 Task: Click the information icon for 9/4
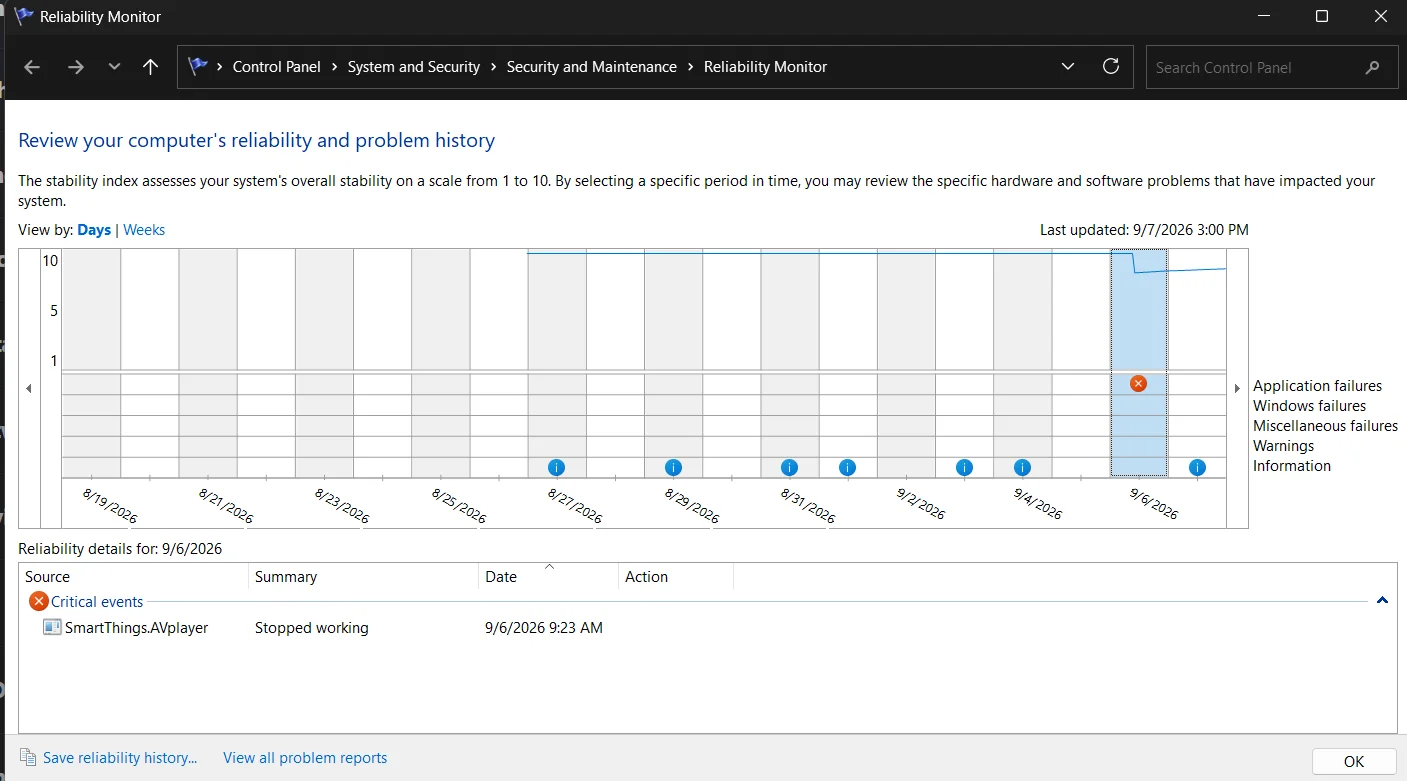(x=1022, y=467)
